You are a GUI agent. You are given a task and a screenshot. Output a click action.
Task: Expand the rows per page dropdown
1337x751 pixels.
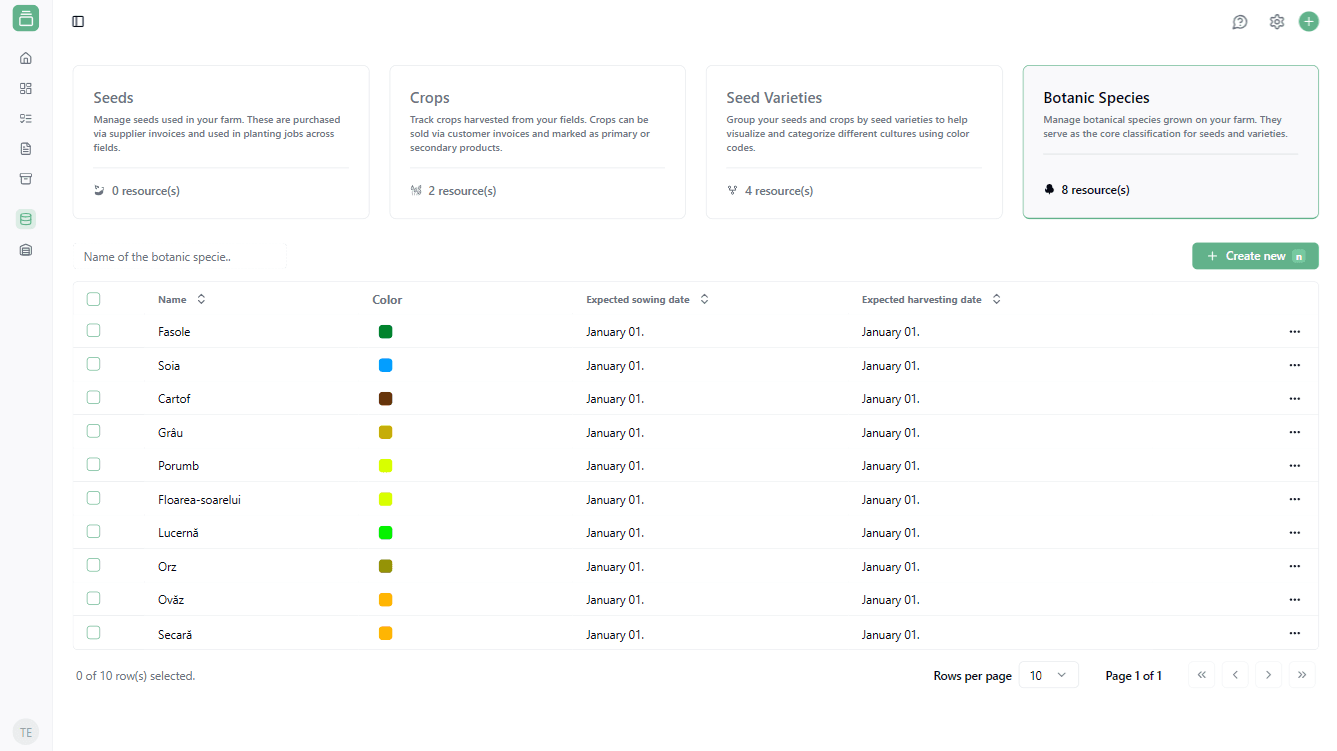pyautogui.click(x=1048, y=676)
